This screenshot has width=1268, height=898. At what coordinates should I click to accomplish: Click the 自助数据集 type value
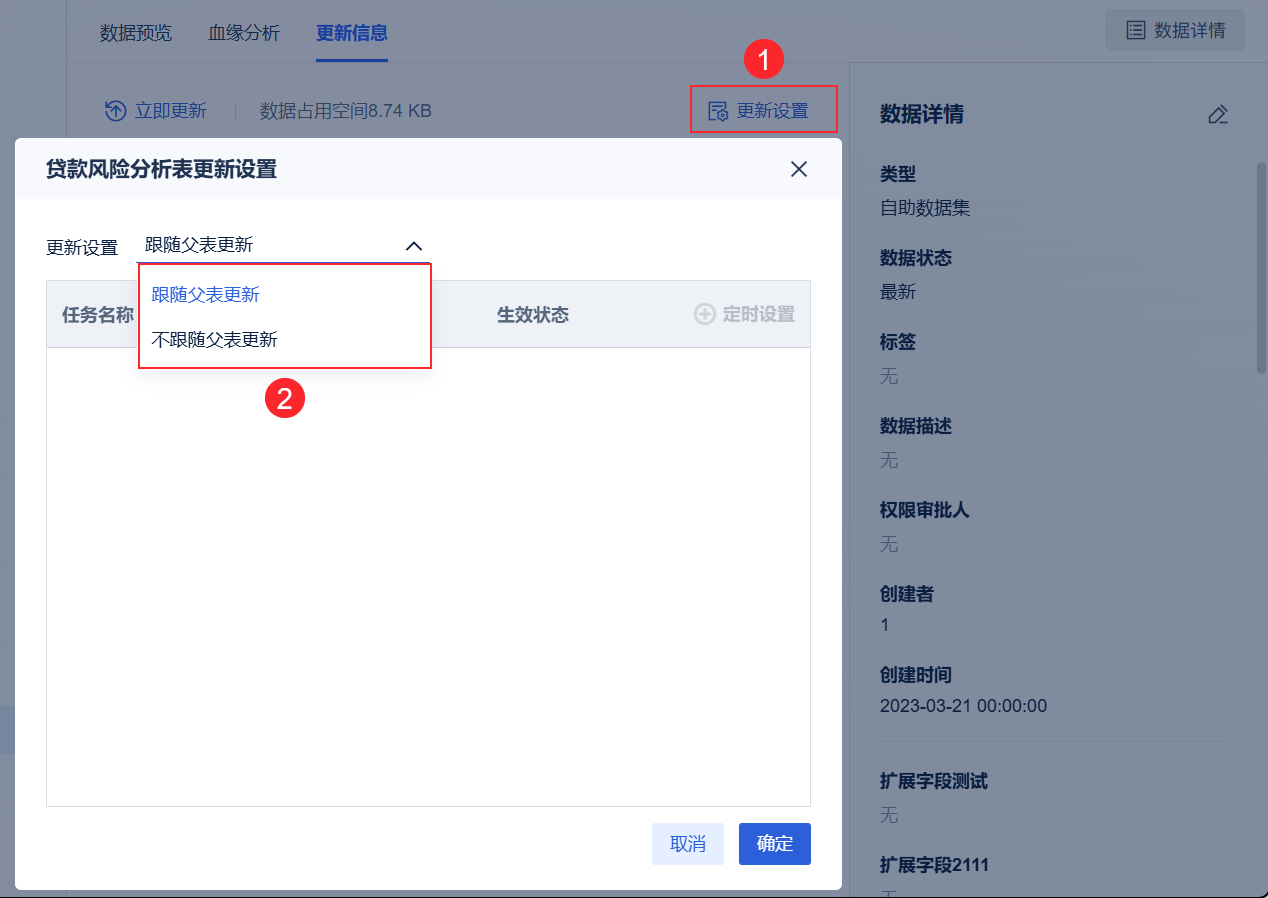pyautogui.click(x=925, y=208)
